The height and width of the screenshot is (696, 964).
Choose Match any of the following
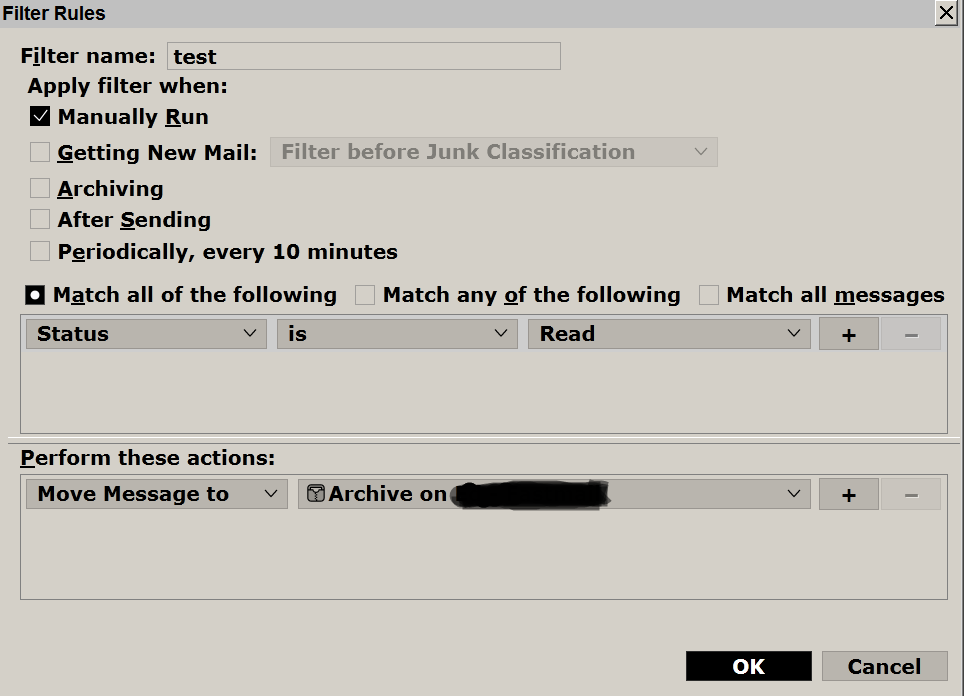point(365,295)
